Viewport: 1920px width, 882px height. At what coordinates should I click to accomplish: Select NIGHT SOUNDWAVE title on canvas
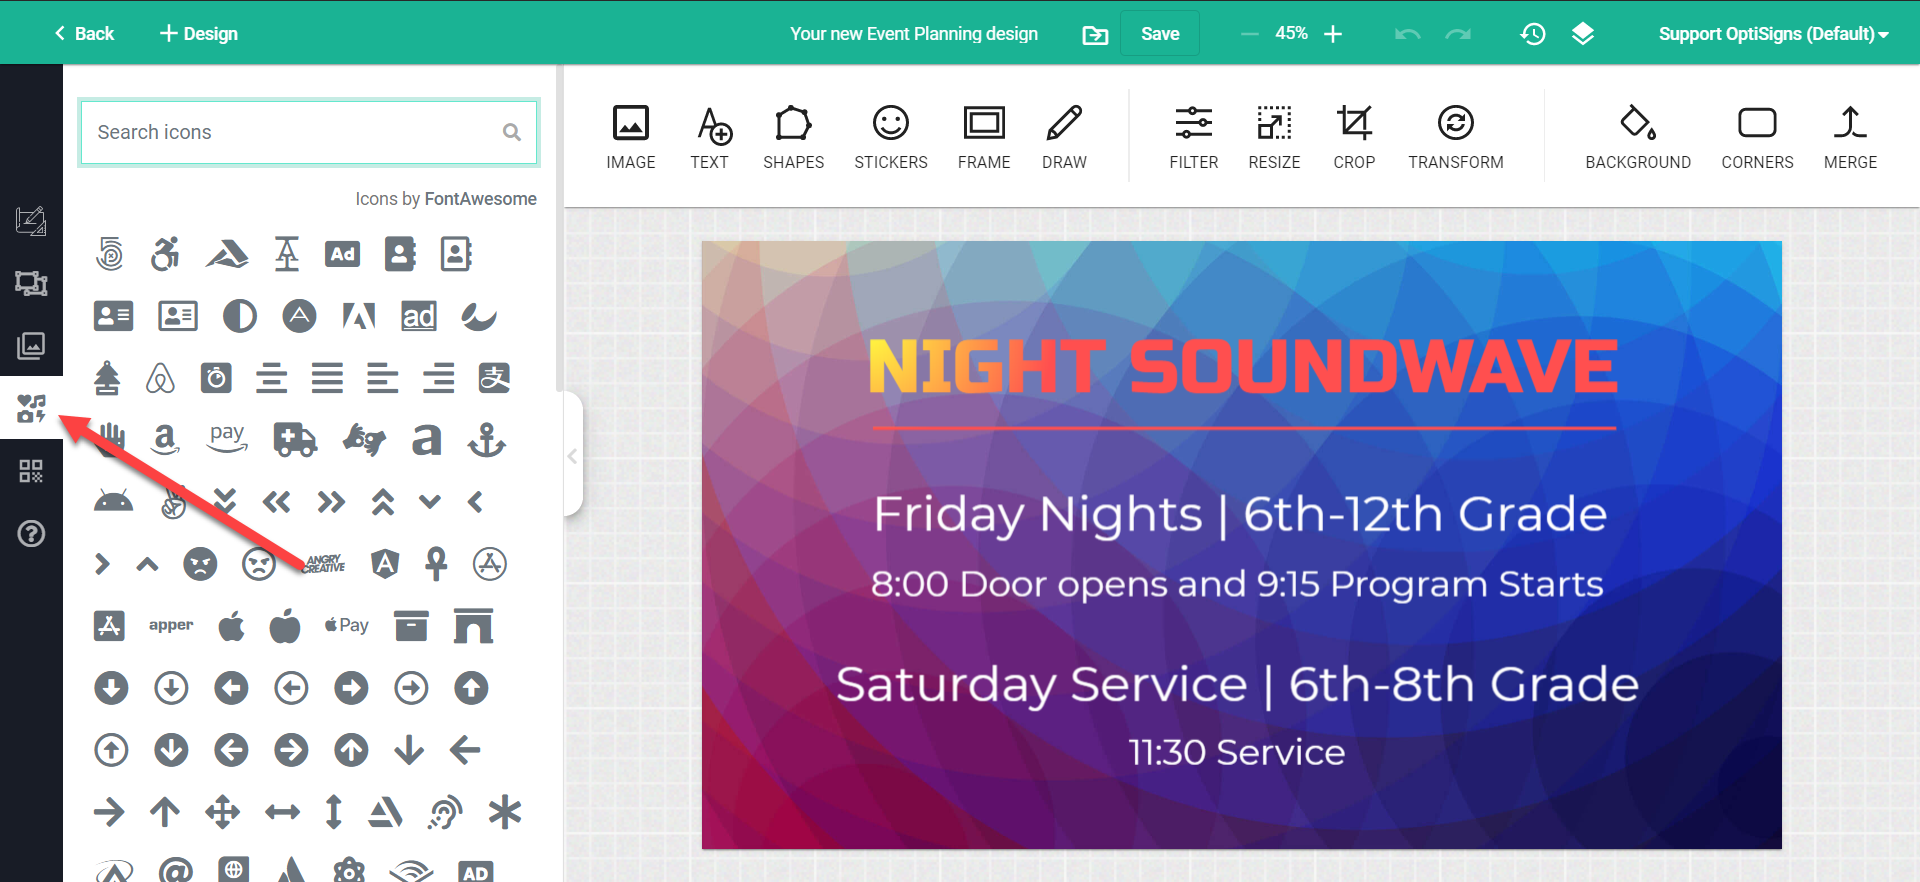click(x=1242, y=367)
